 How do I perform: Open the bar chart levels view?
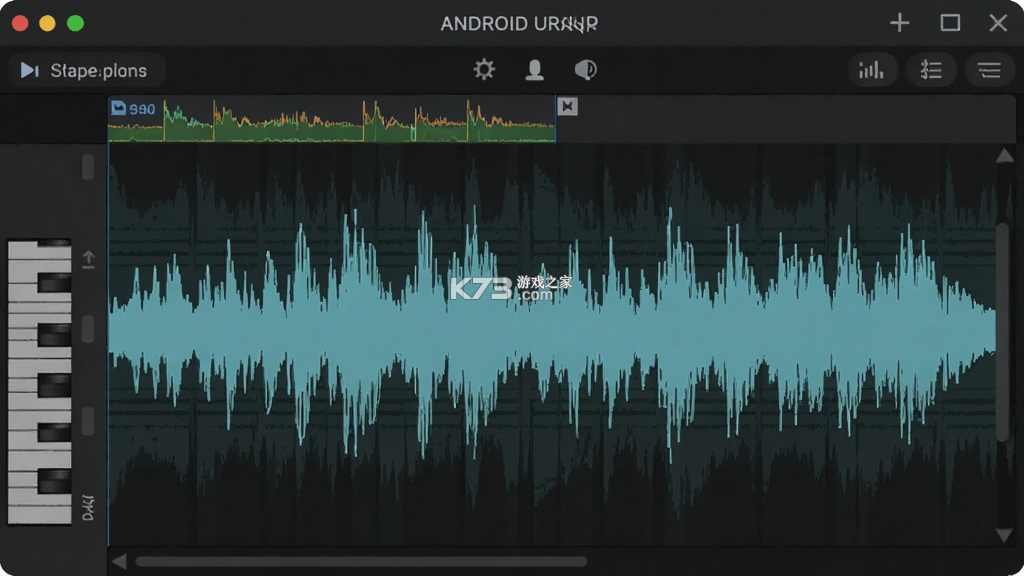[872, 70]
